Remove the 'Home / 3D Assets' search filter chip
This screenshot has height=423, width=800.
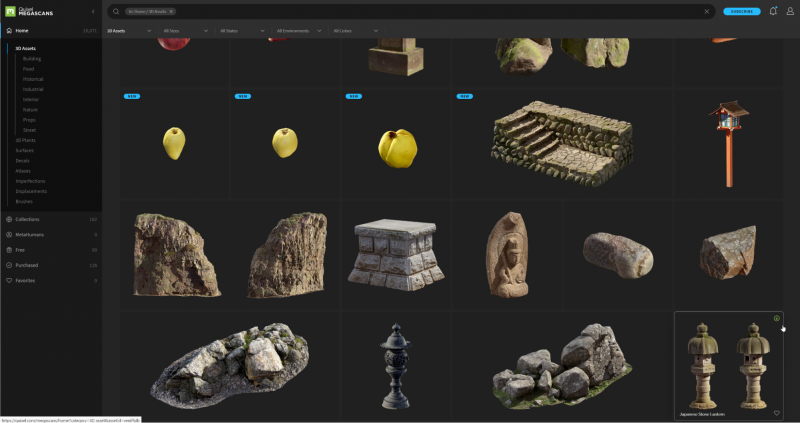click(x=171, y=12)
